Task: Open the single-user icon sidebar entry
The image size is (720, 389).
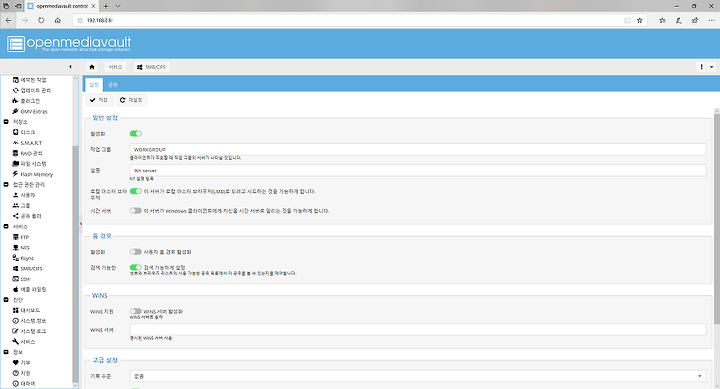Action: click(x=24, y=195)
